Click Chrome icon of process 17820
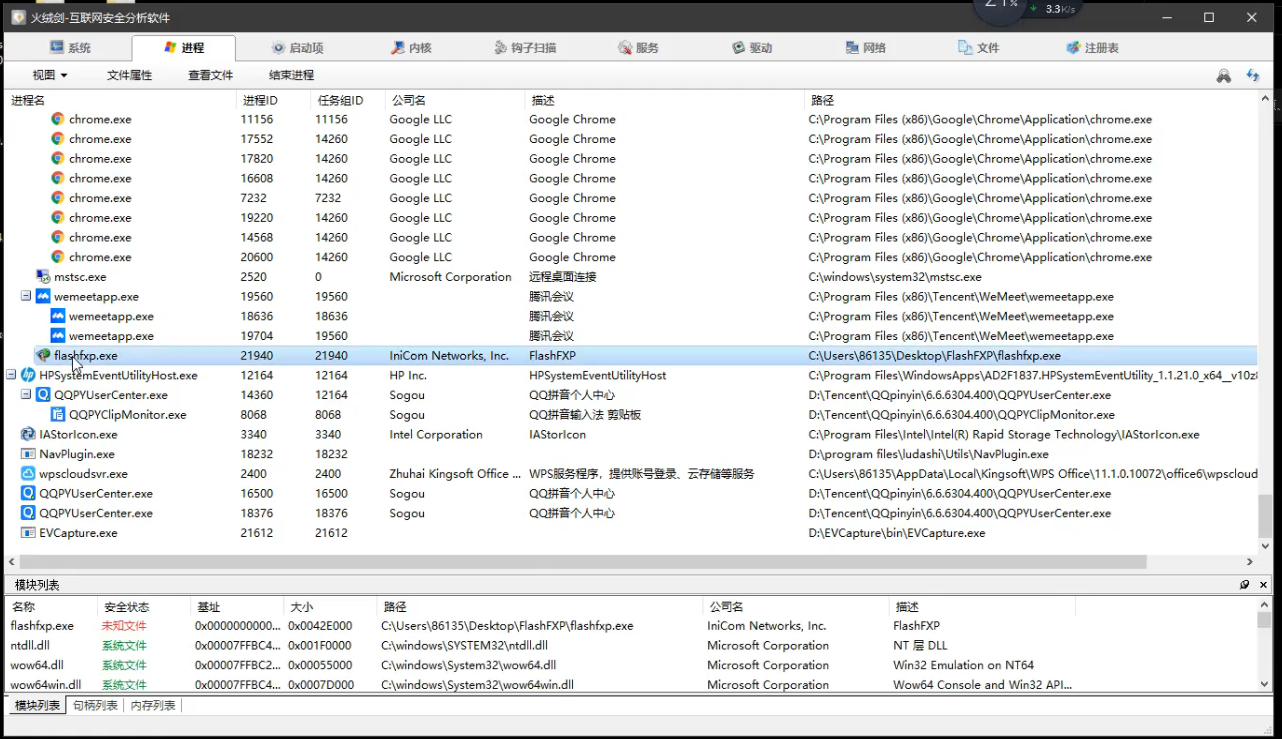The image size is (1282, 739). pyautogui.click(x=58, y=158)
